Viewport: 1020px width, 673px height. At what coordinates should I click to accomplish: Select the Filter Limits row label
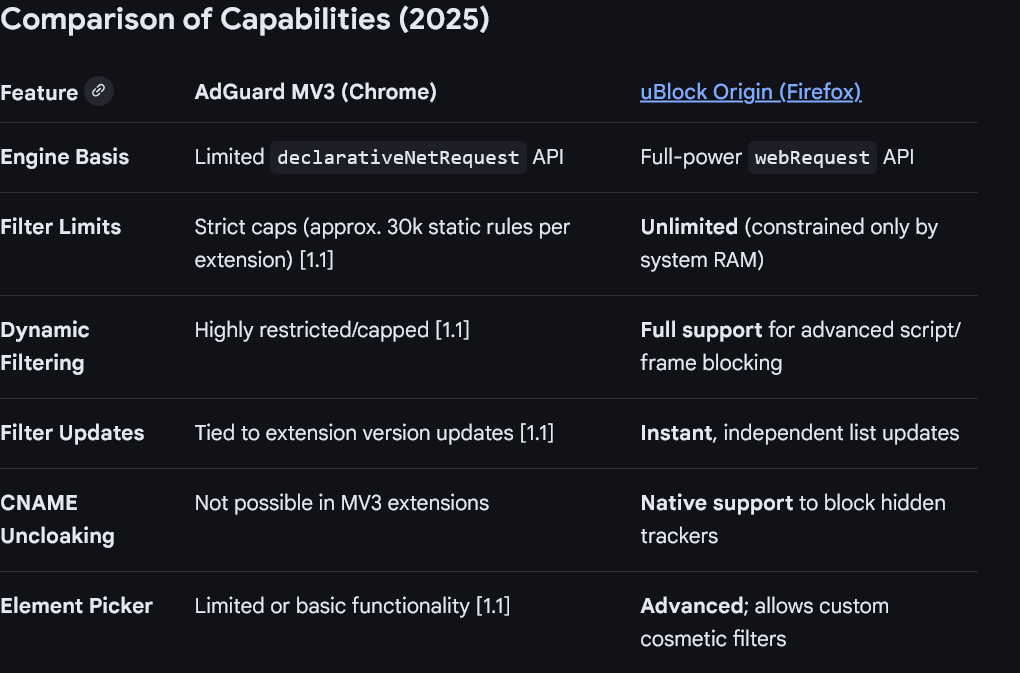click(61, 226)
